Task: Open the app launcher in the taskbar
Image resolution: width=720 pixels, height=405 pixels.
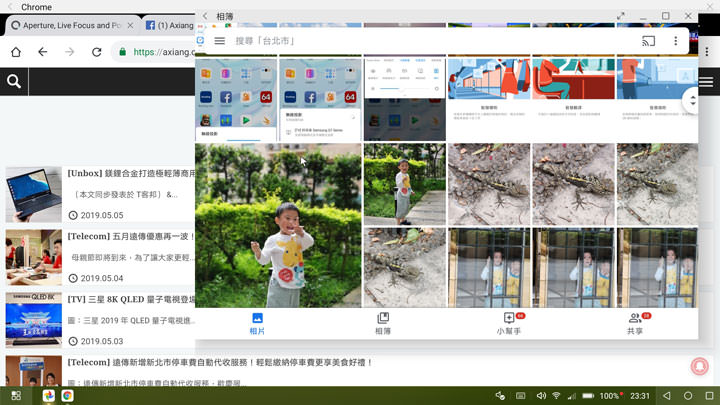Action: [x=17, y=396]
